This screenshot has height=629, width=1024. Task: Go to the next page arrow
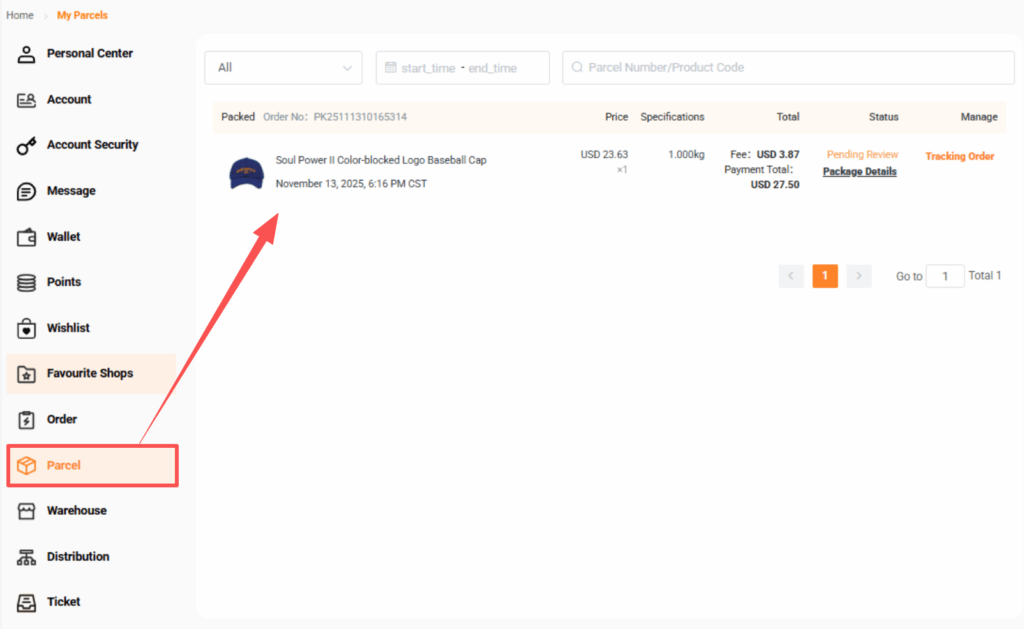859,276
